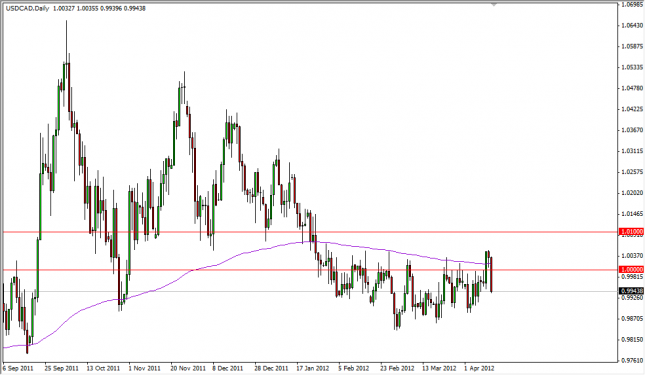Click the 23 Feb 2012 date label
The image size is (645, 375).
tap(397, 368)
